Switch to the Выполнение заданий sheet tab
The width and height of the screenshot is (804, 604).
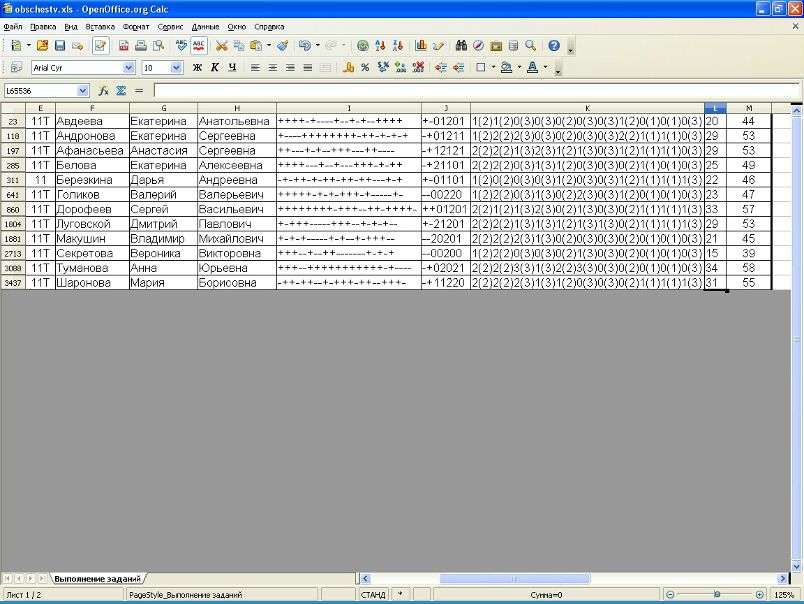[98, 579]
